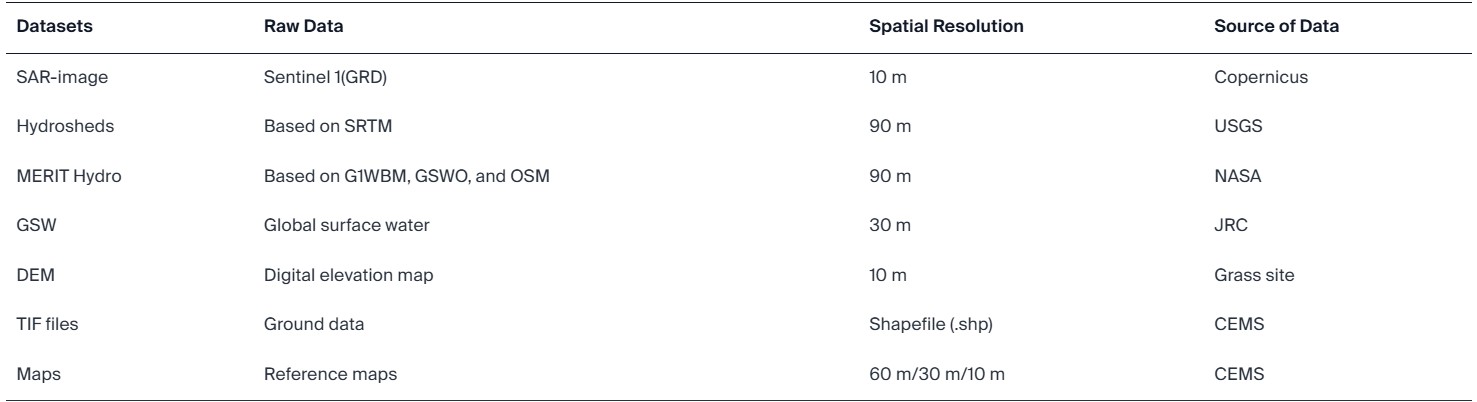
Task: Click the Spatial Resolution column header
Action: pos(947,27)
